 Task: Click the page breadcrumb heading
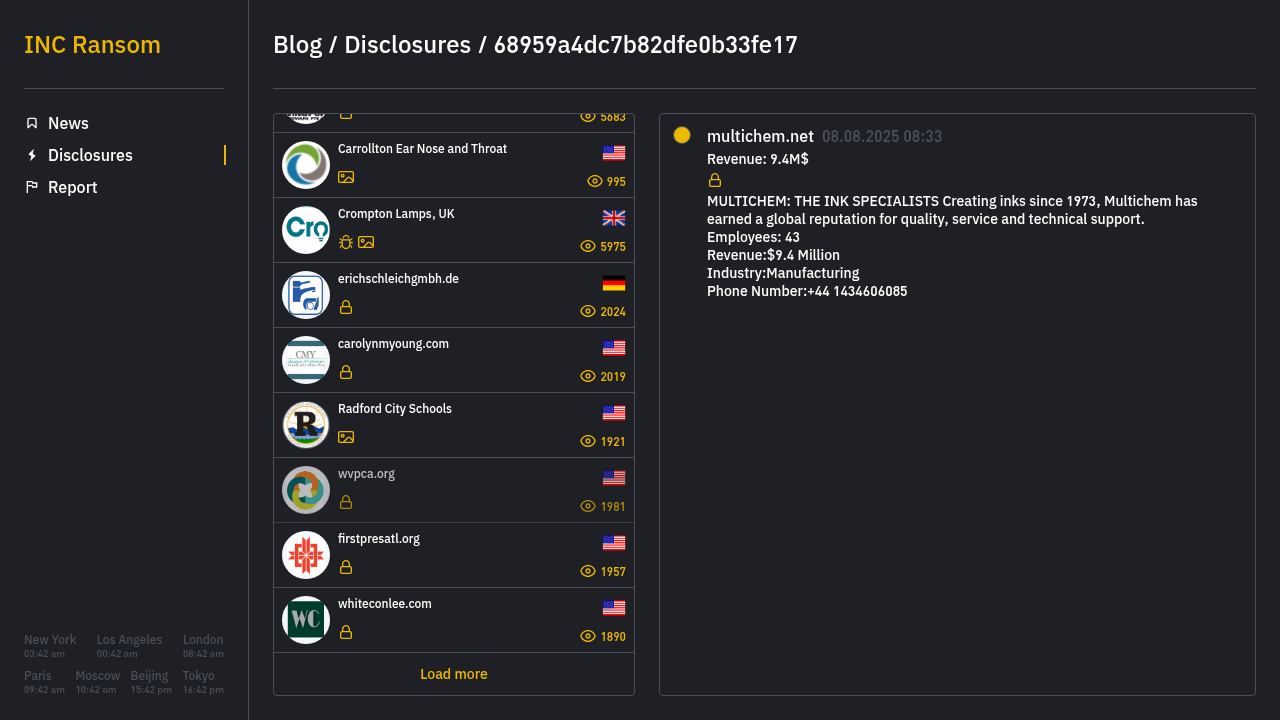[535, 45]
